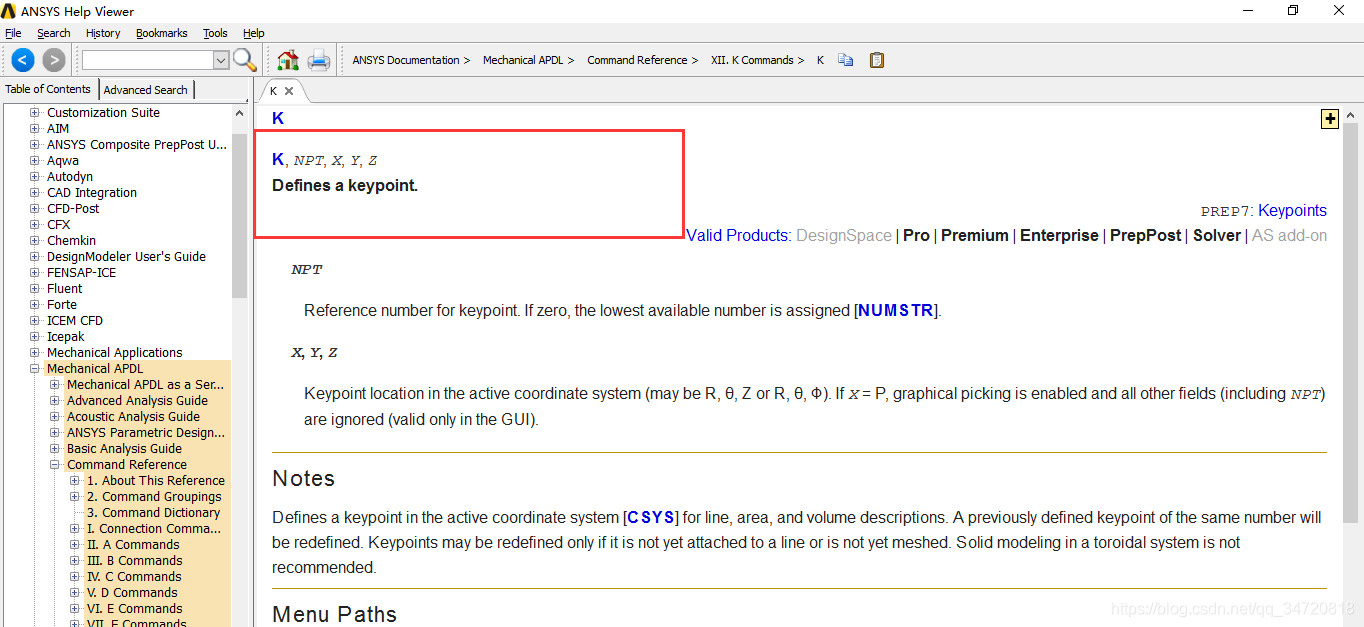Open the Tools menu
Image resolution: width=1364 pixels, height=627 pixels.
click(215, 33)
